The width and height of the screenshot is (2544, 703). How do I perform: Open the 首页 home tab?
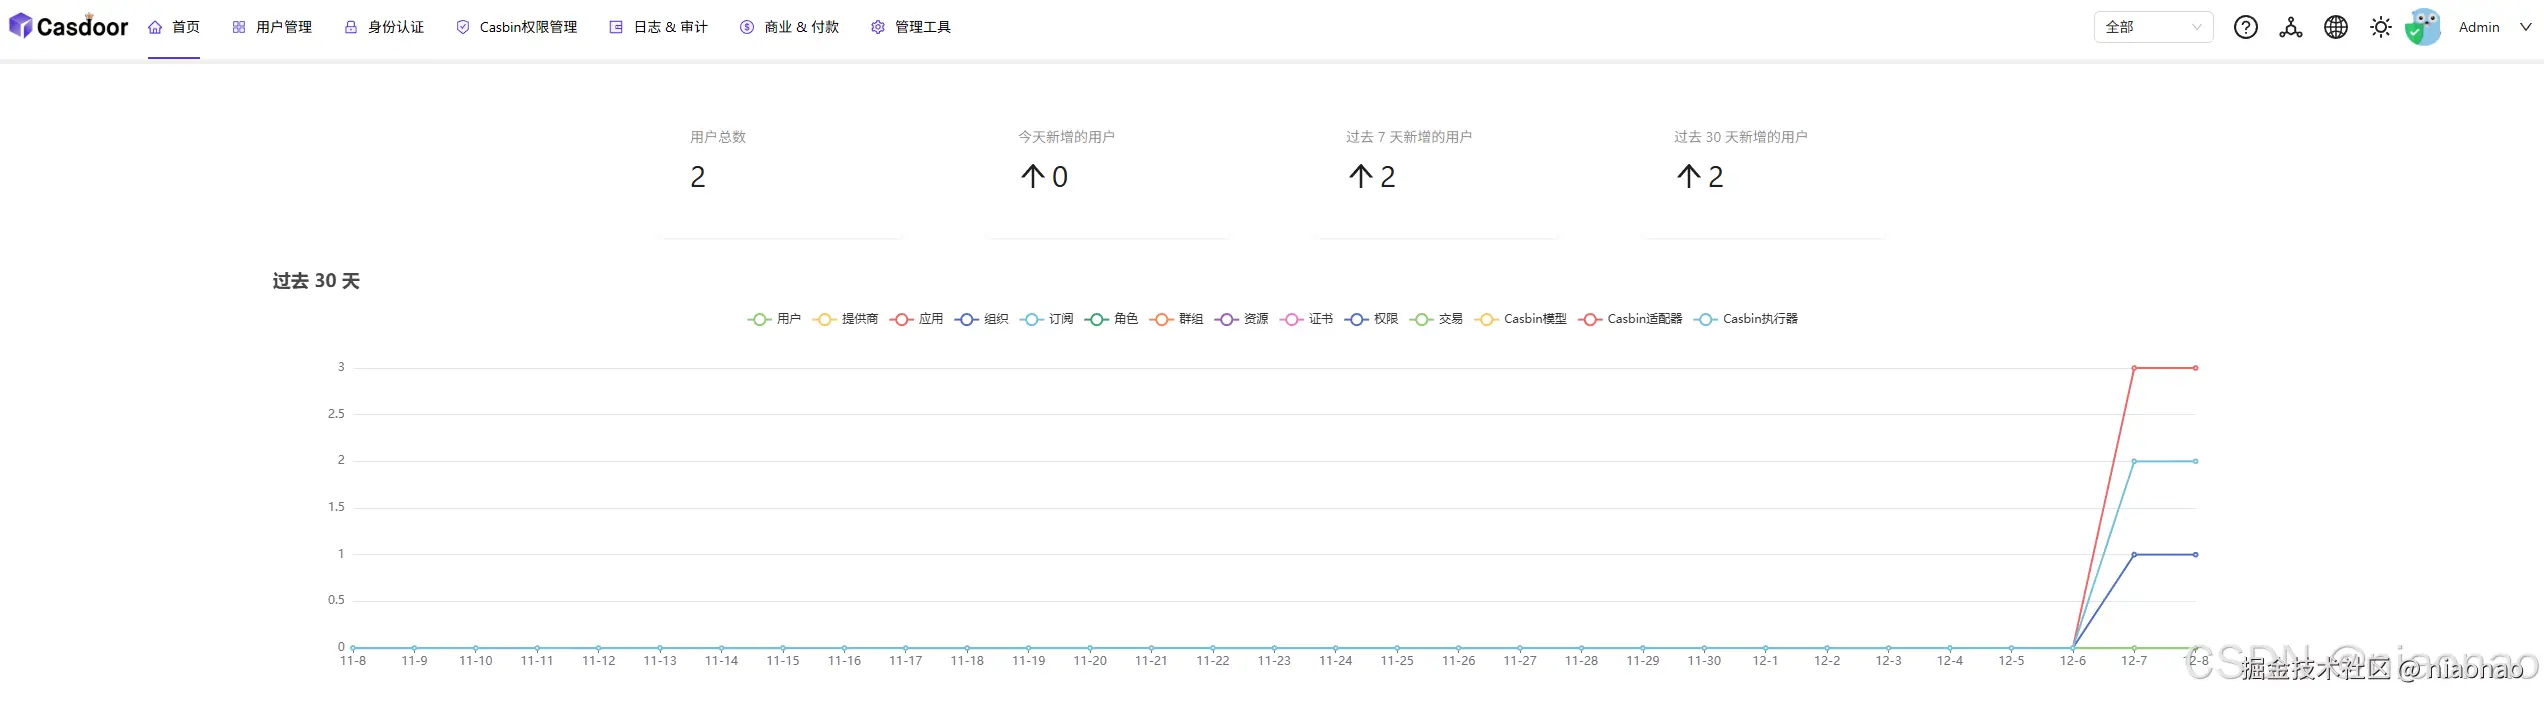[x=174, y=27]
